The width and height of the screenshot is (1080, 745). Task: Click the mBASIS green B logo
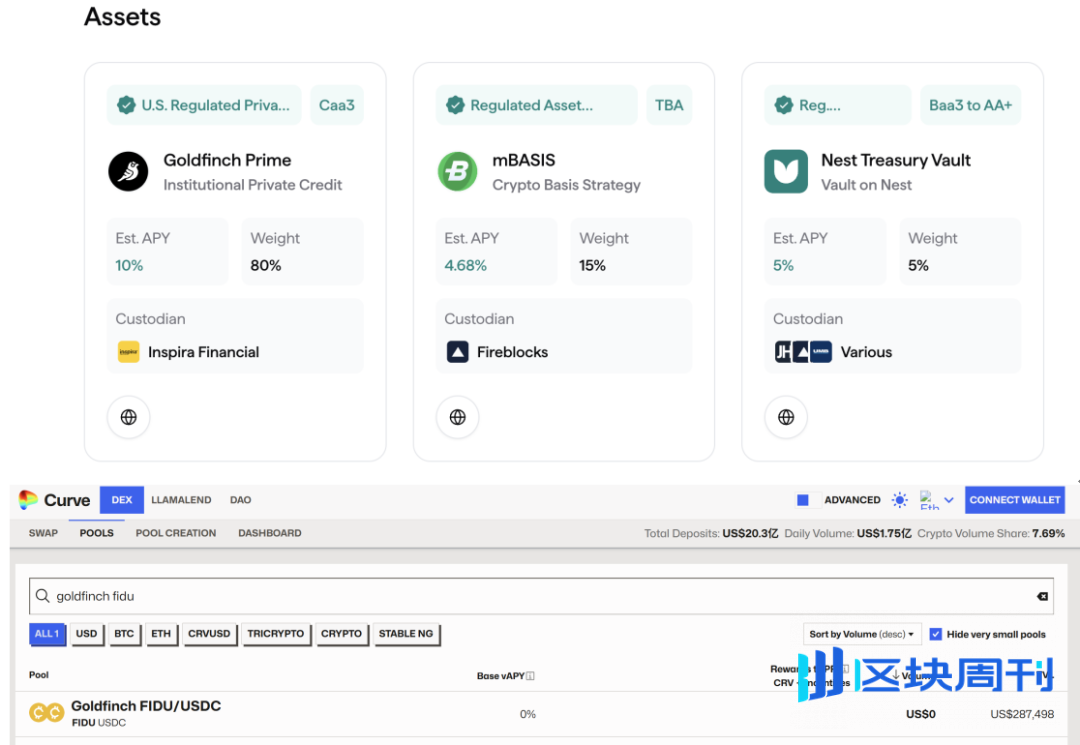coord(457,171)
